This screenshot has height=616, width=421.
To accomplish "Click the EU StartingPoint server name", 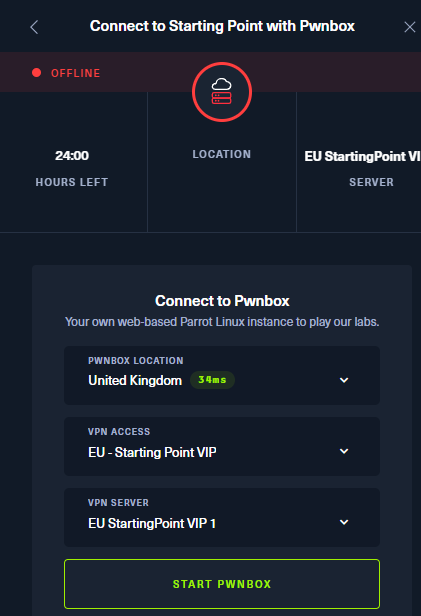I will click(x=362, y=156).
